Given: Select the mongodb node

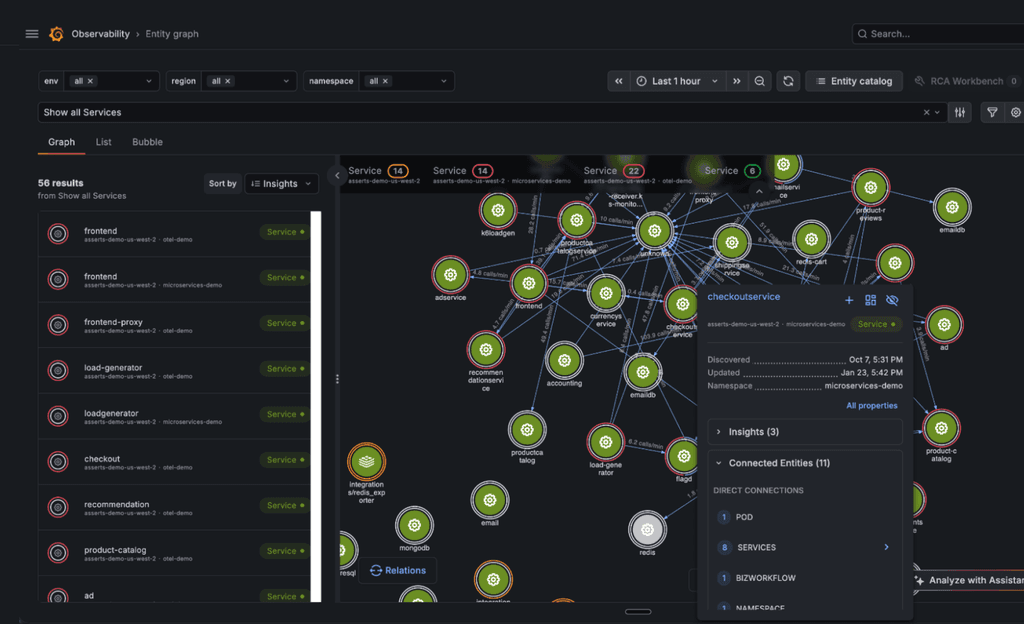Looking at the screenshot, I should click(414, 525).
